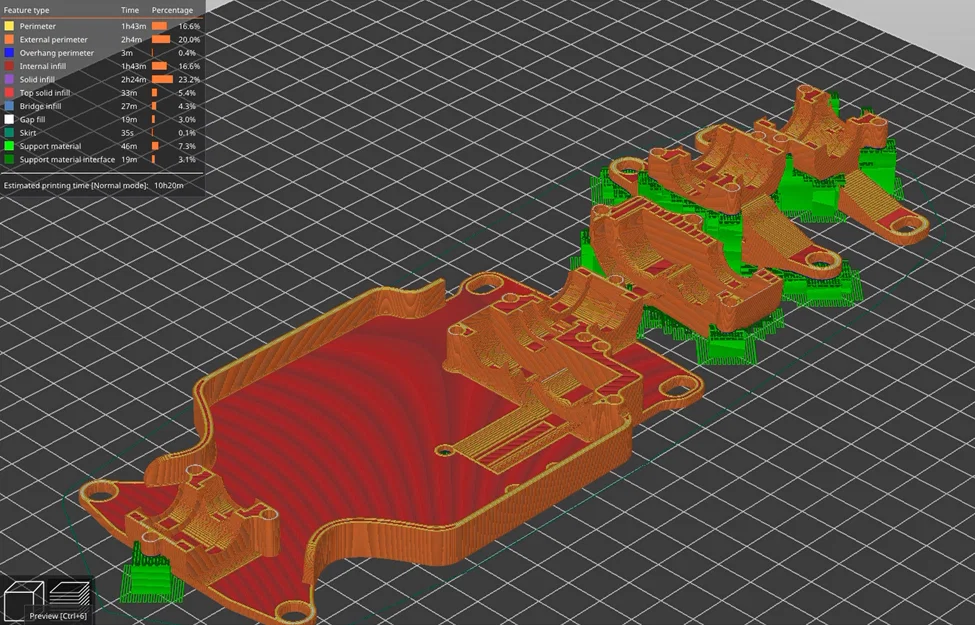Screen dimensions: 975x625
Task: Toggle visibility of Perimeter extrusions
Action: [38, 26]
